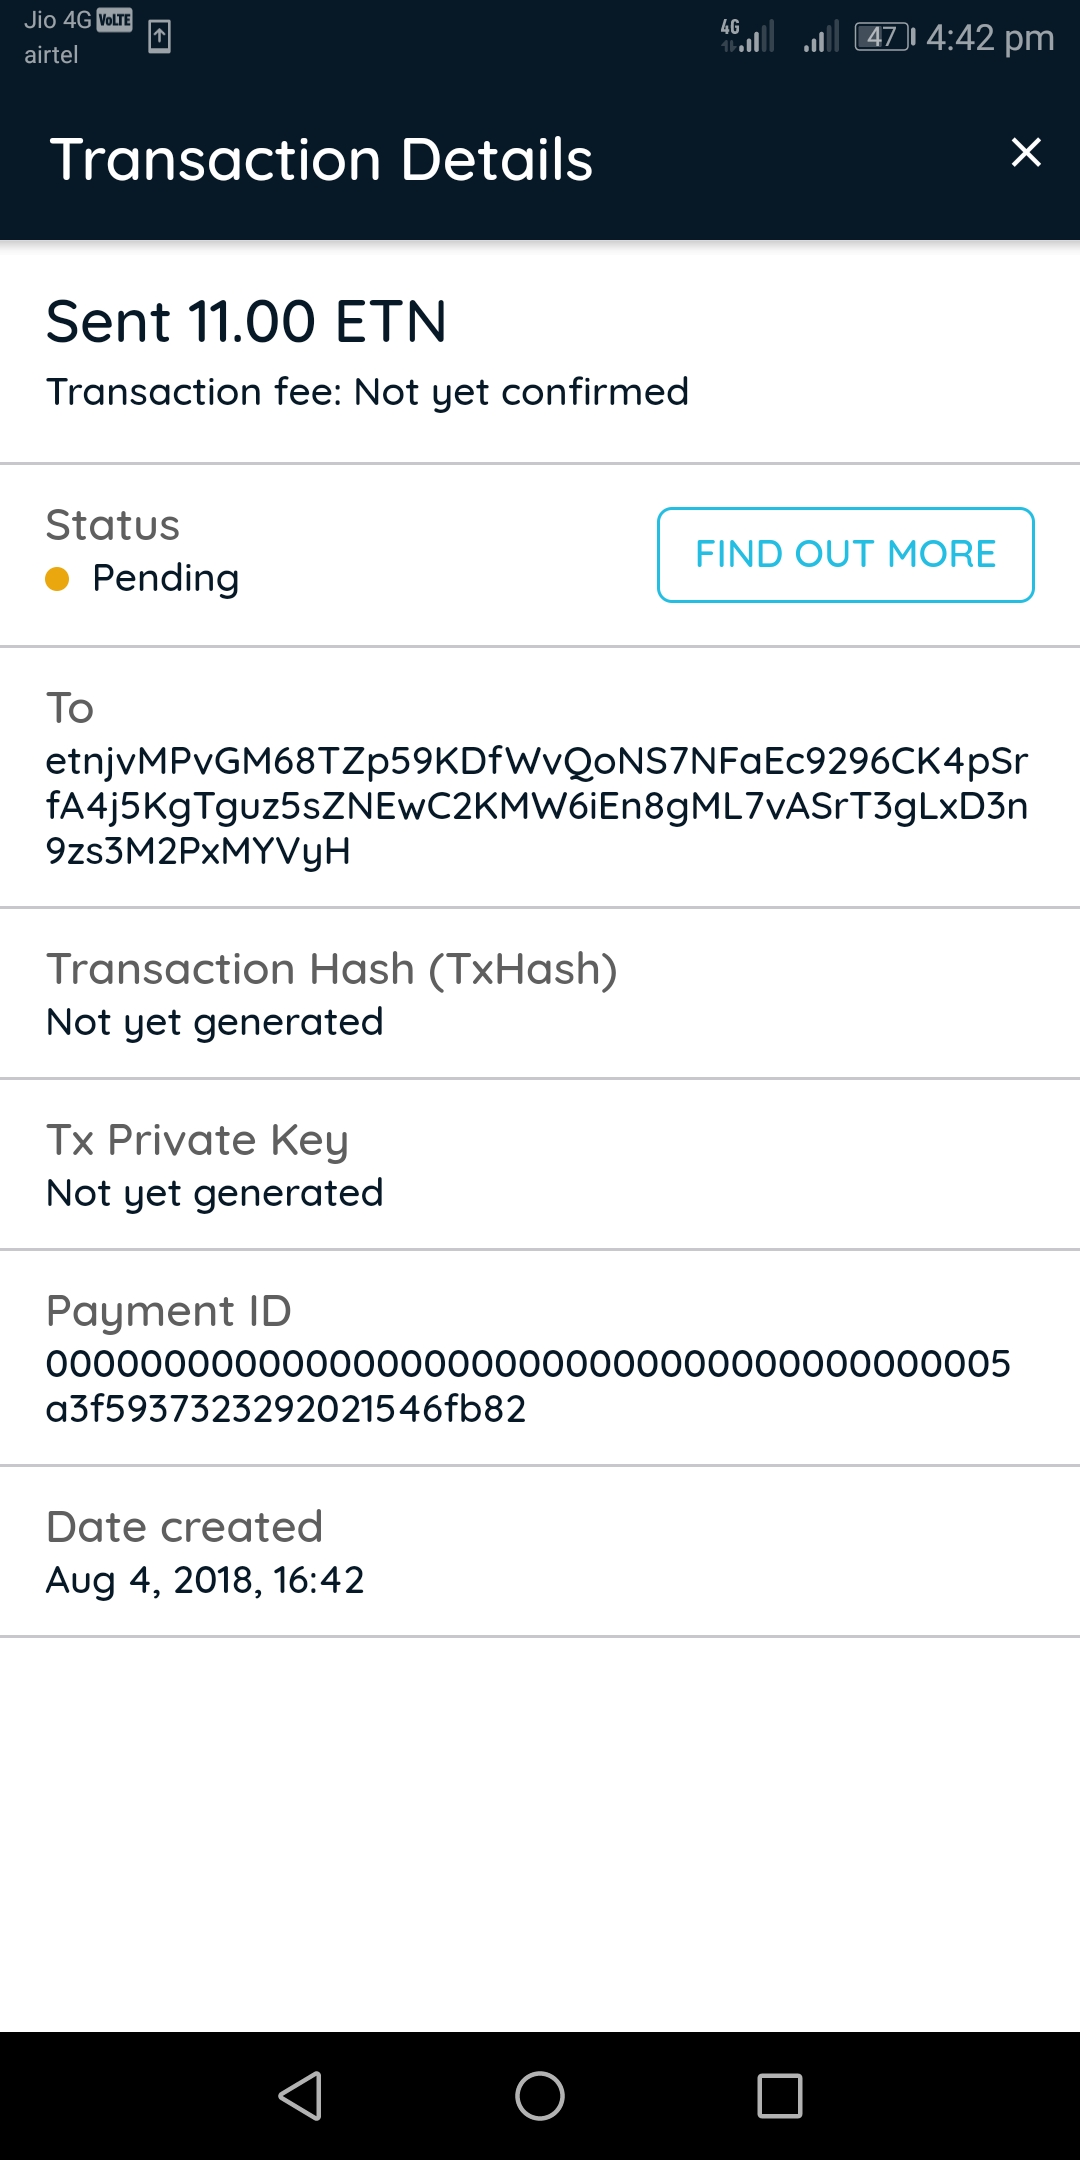Tap the recipient ETN wallet address
The height and width of the screenshot is (2160, 1080).
point(537,806)
